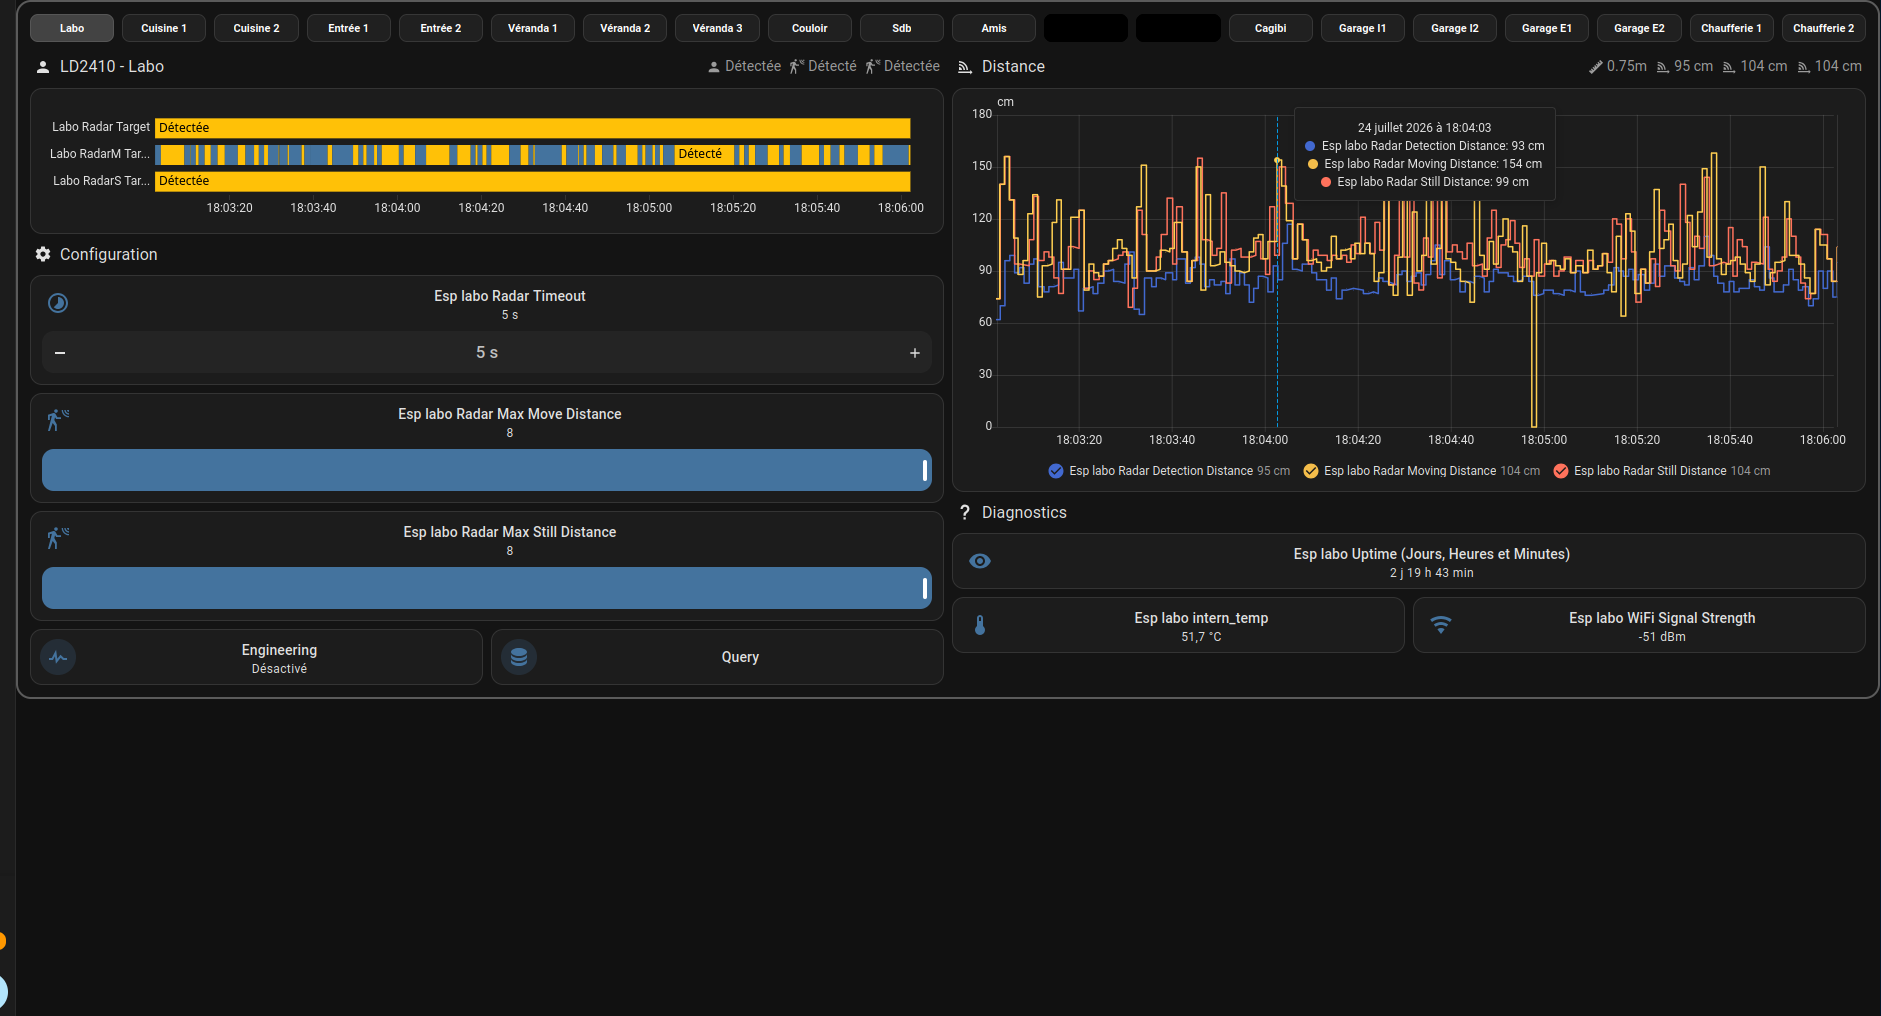The image size is (1881, 1016).
Task: Click the Max Still Distance motion icon
Action: coord(58,538)
